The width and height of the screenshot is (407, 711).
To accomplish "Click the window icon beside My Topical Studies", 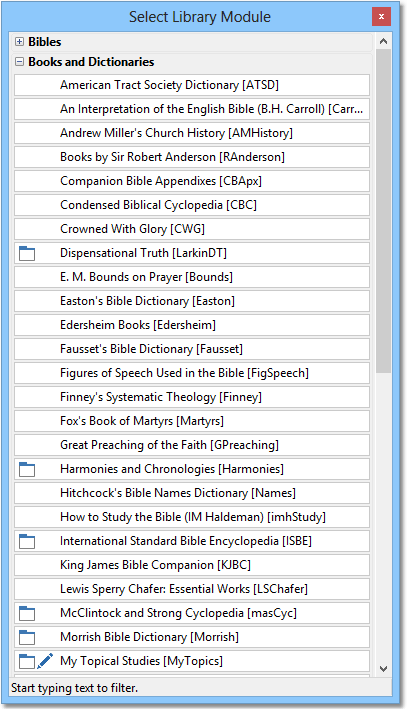I will pyautogui.click(x=27, y=661).
